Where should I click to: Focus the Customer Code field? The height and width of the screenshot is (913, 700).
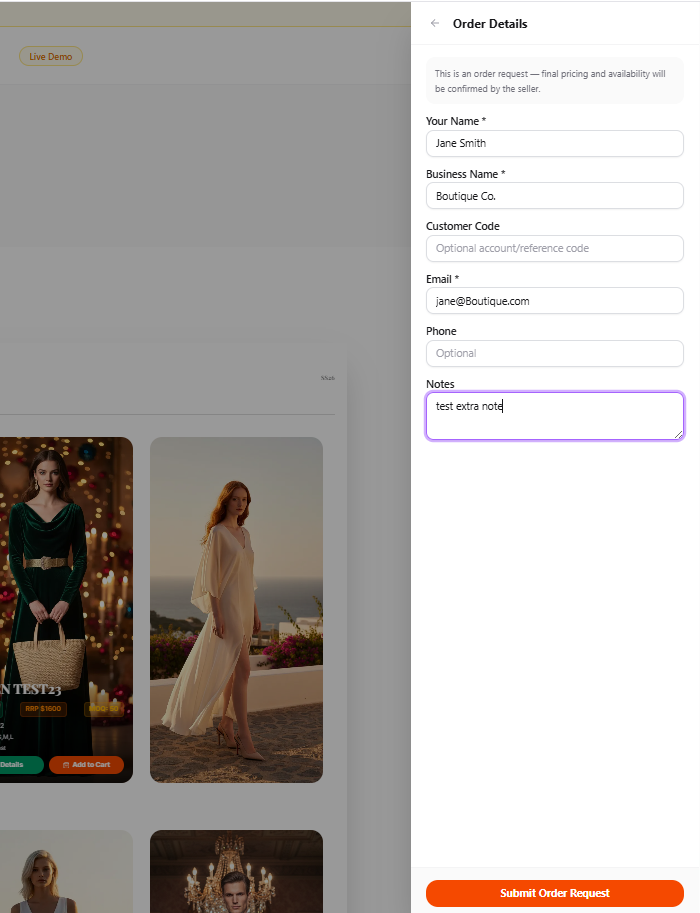click(x=554, y=248)
